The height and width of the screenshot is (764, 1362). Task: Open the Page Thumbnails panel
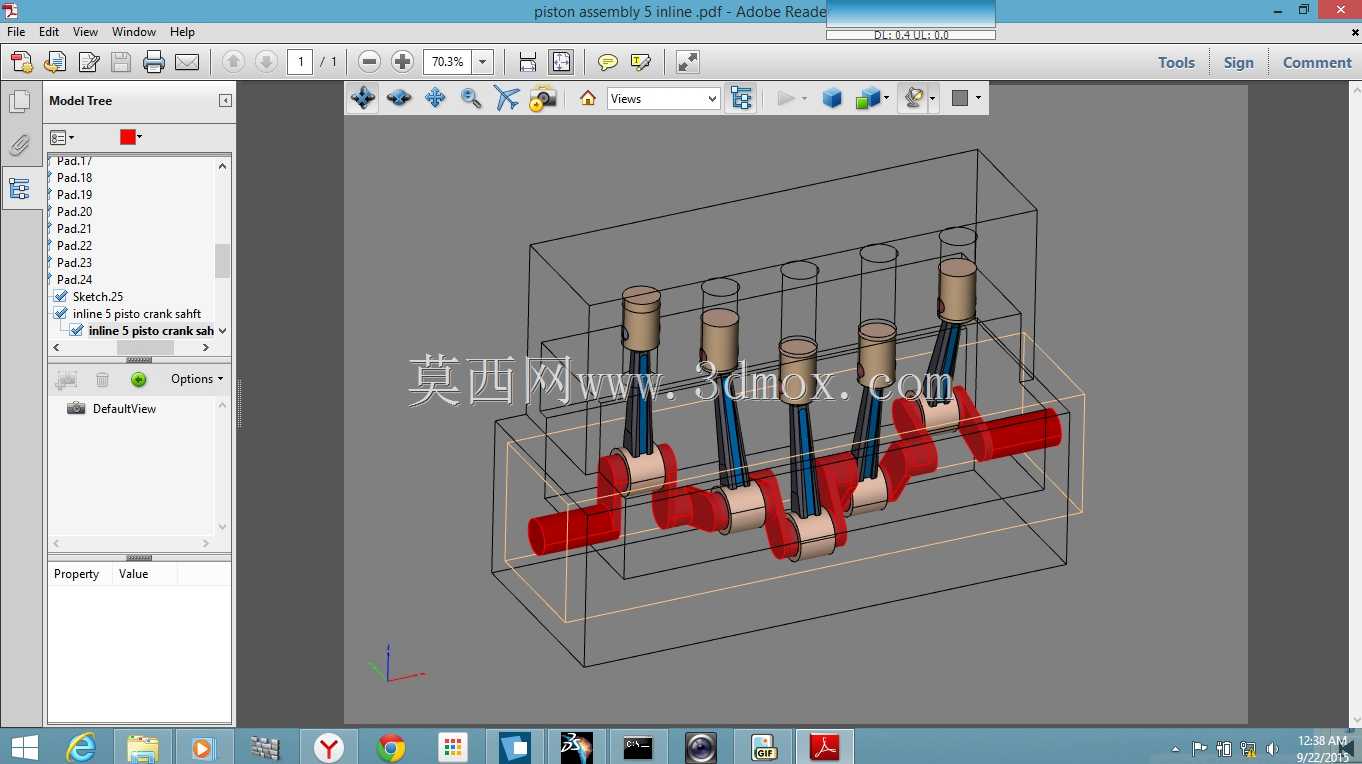tap(20, 102)
